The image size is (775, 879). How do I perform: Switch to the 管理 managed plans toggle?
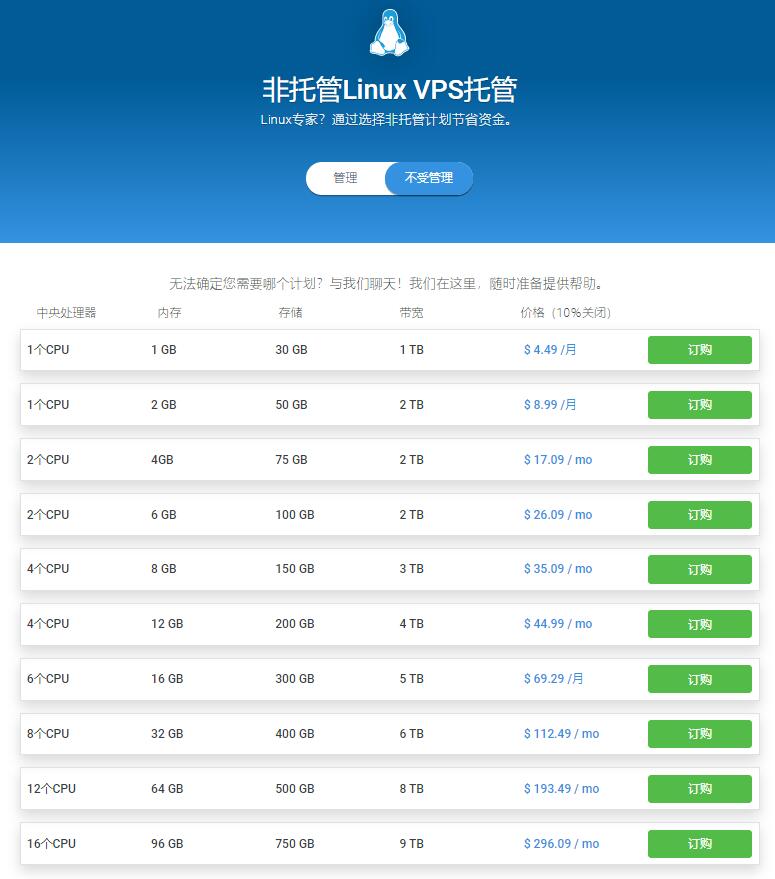[345, 178]
